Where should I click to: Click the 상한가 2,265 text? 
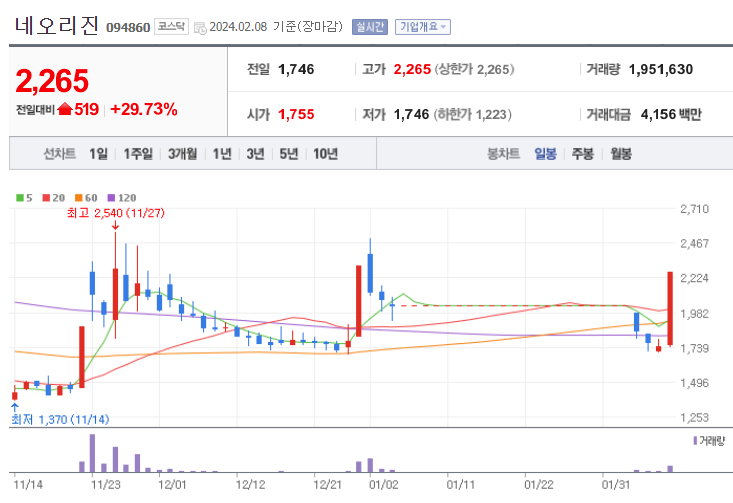tap(474, 69)
